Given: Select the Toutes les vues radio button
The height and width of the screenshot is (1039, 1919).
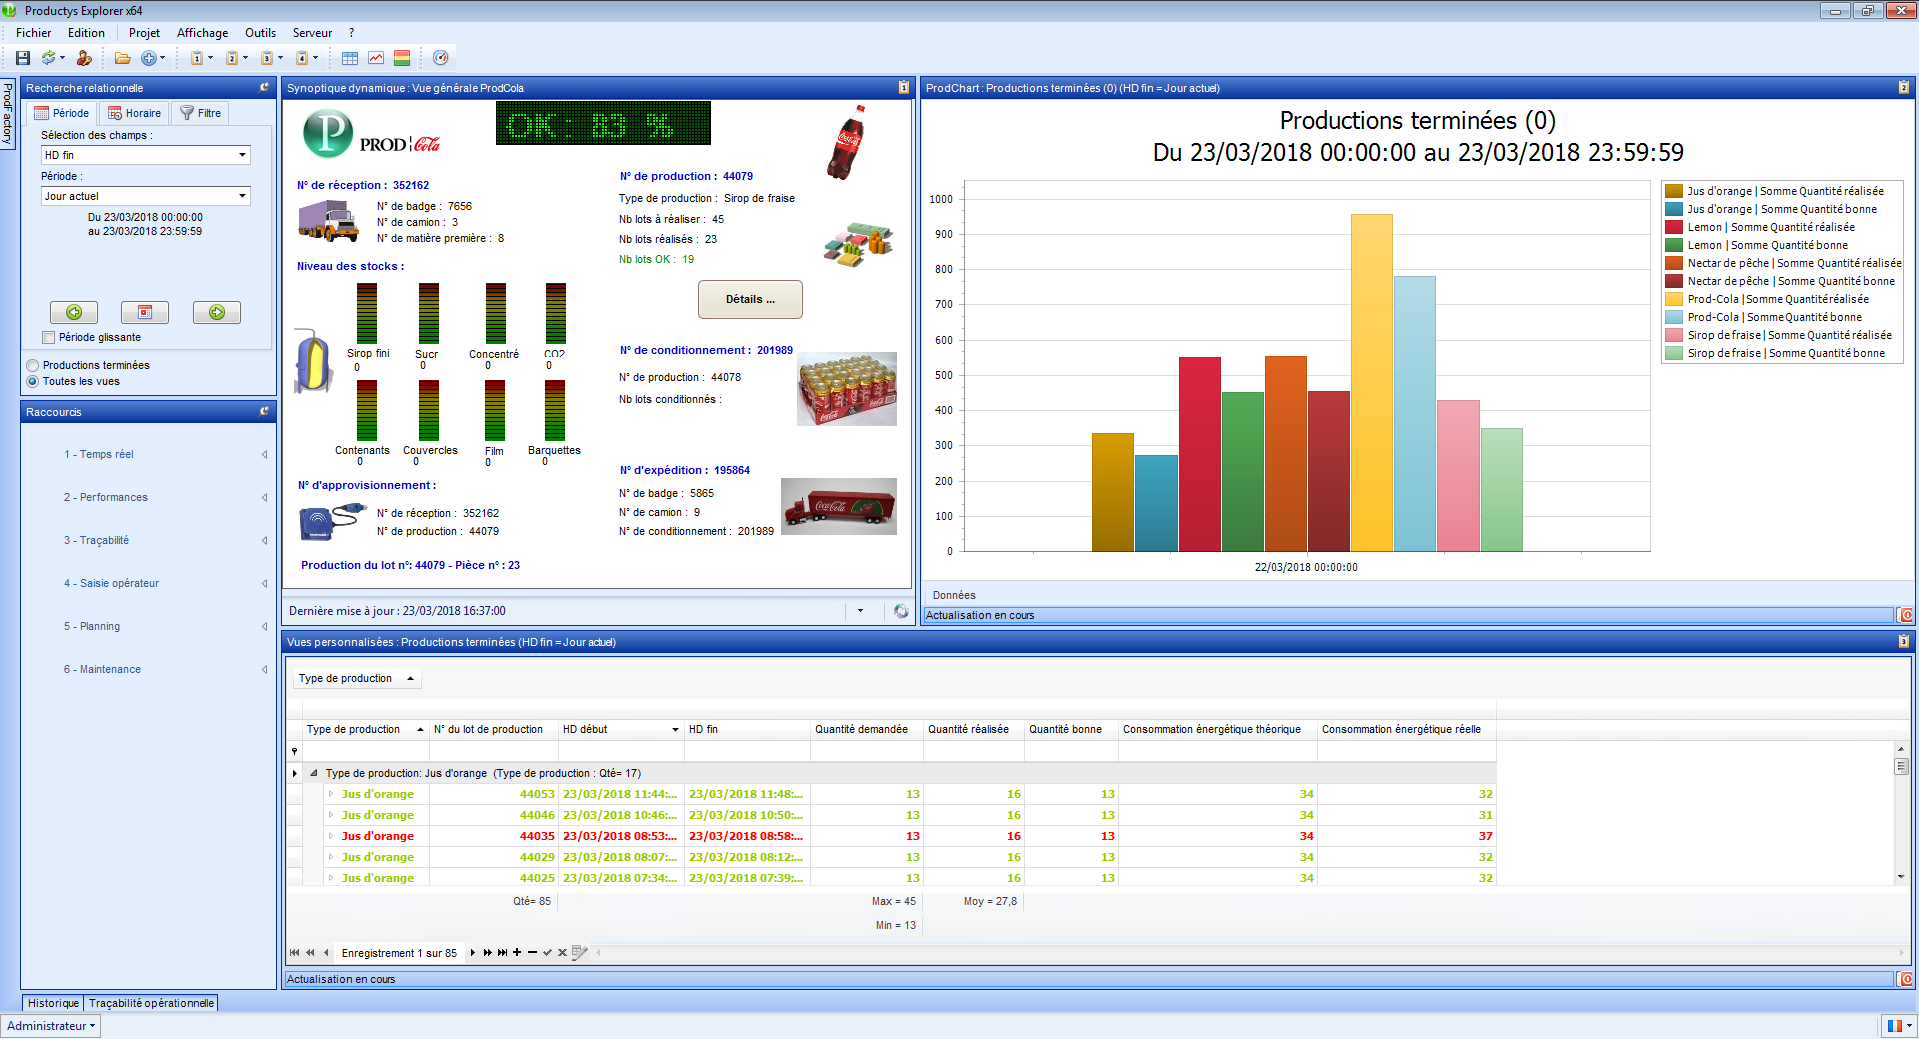Looking at the screenshot, I should 33,382.
